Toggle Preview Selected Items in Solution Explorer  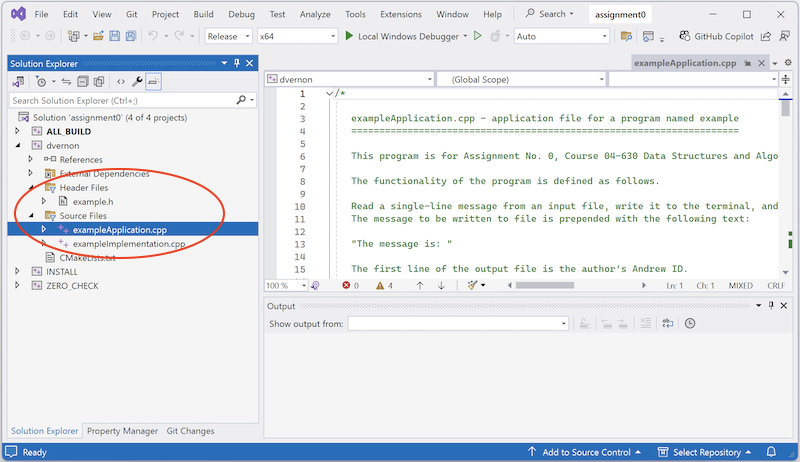click(155, 82)
